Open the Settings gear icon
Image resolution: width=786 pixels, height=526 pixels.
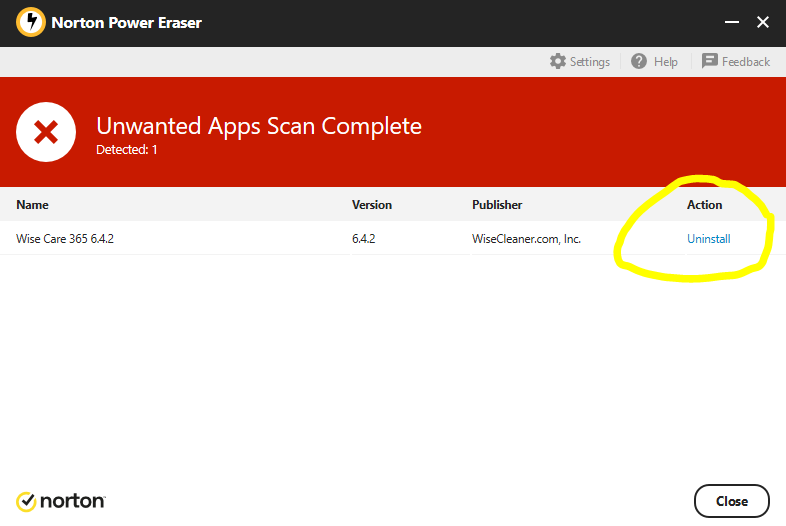(x=557, y=61)
